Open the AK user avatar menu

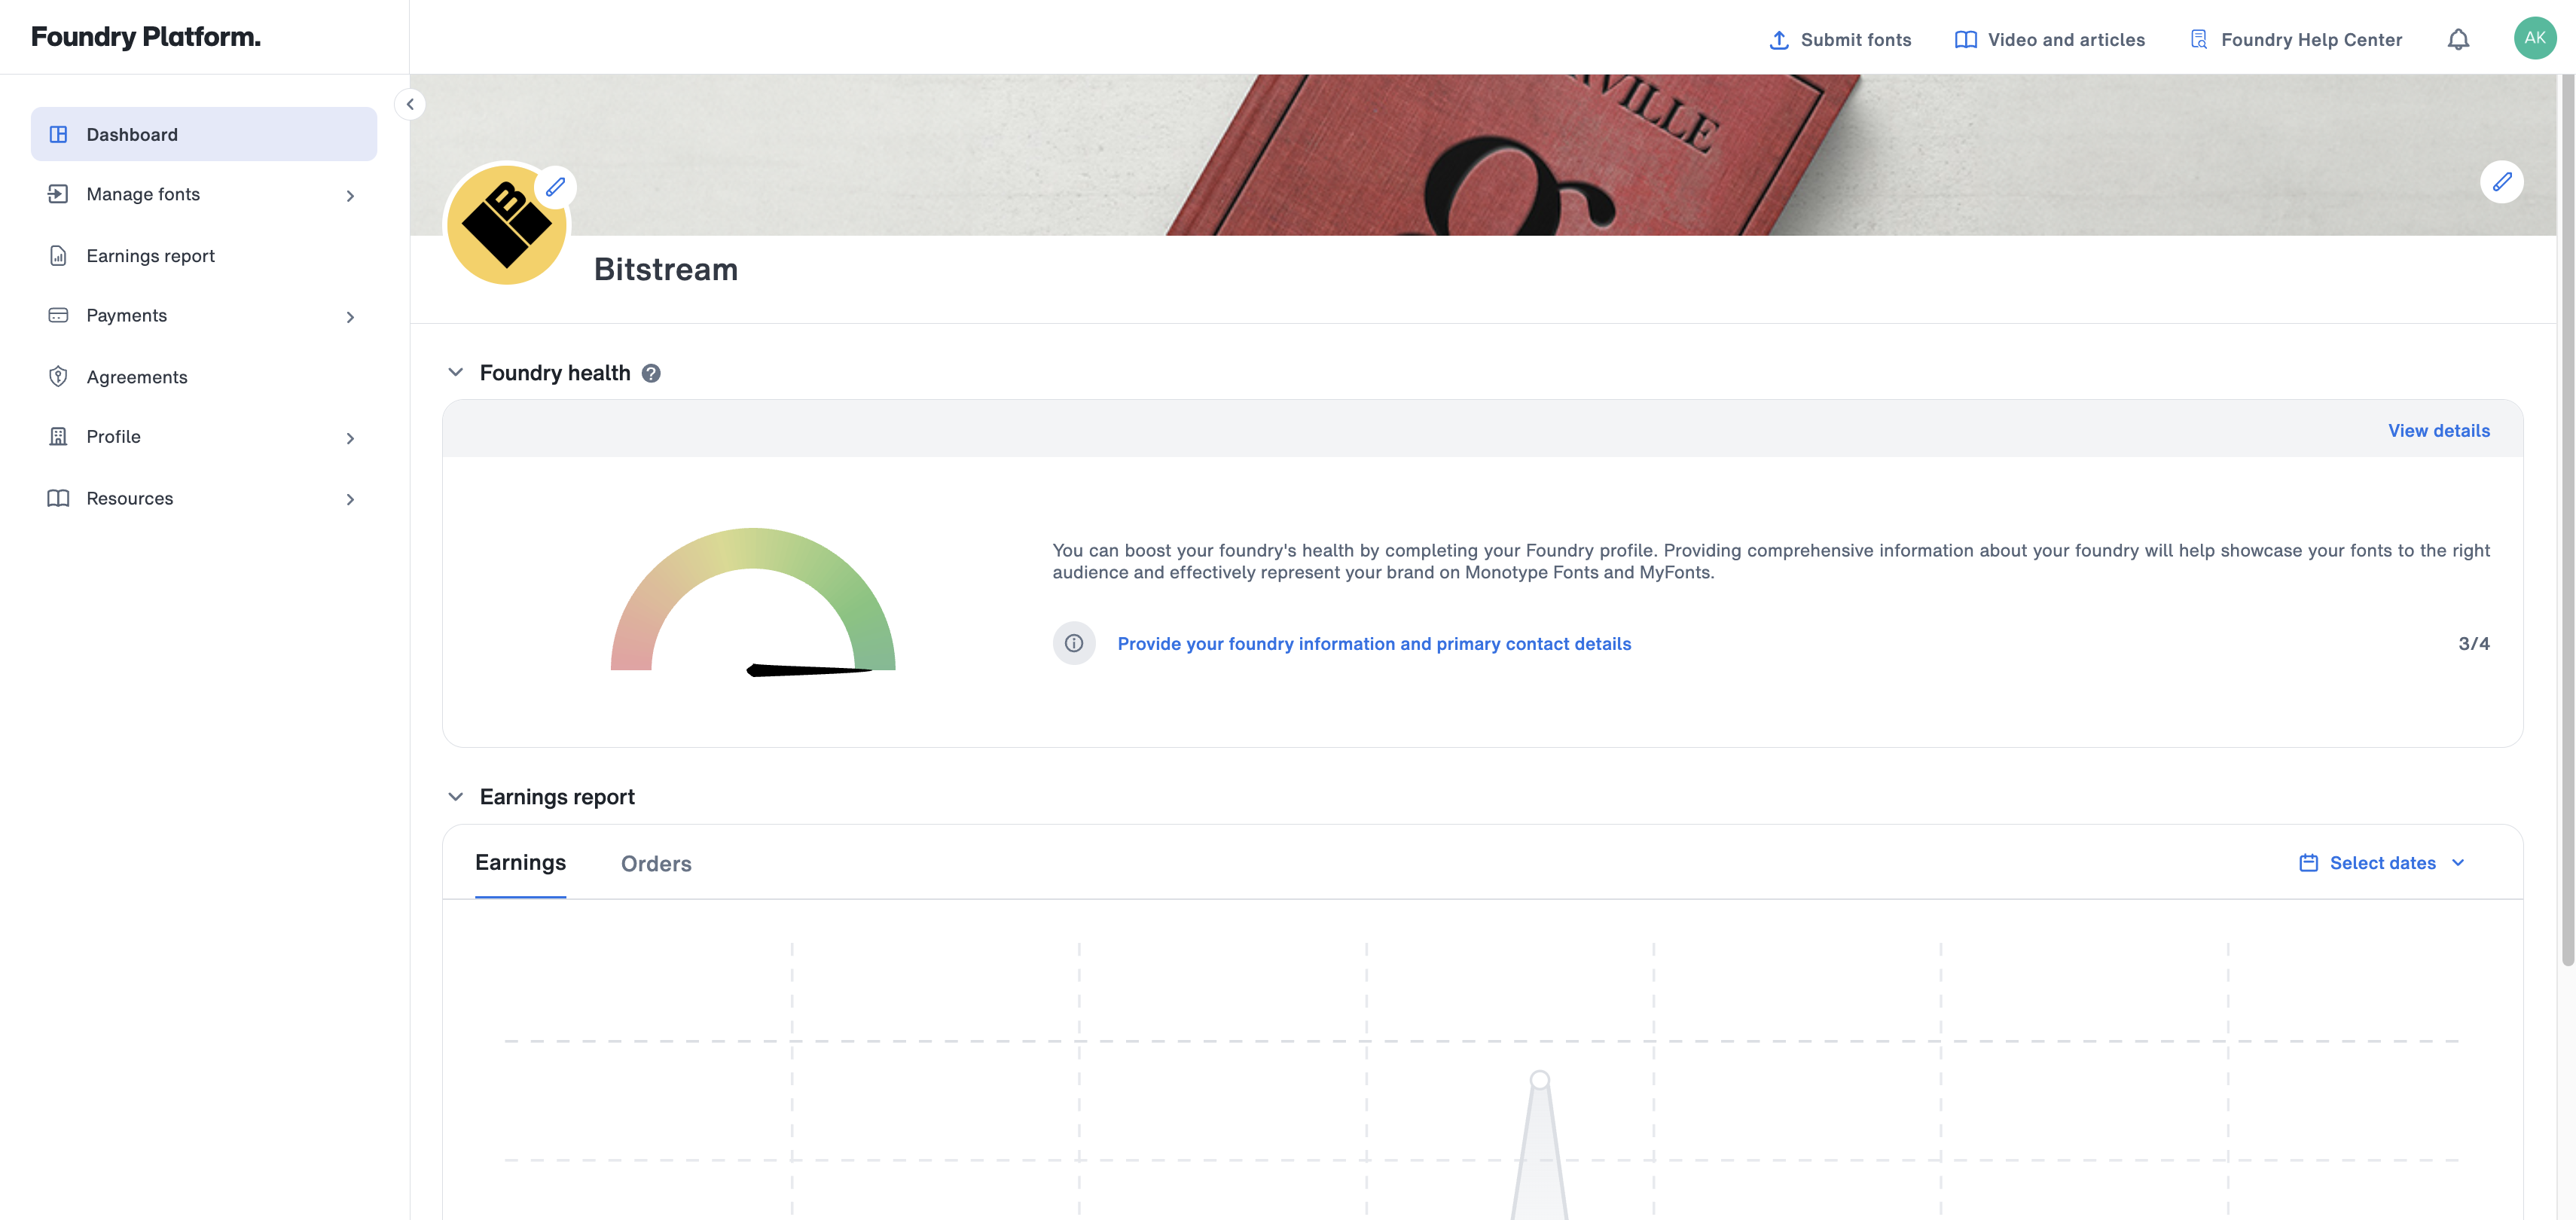tap(2534, 38)
